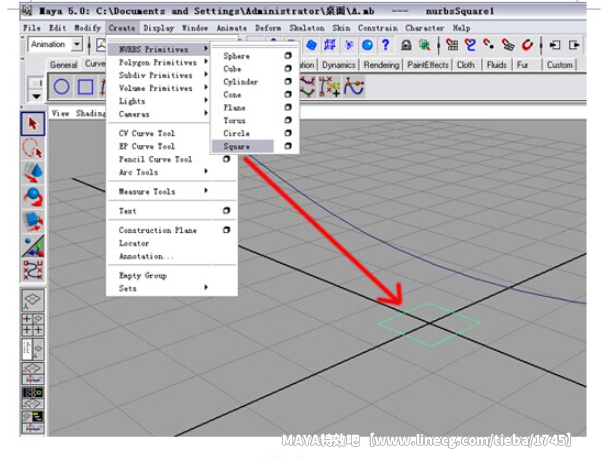
Task: Click the rightmost blue curve shelf icon
Action: pos(354,87)
